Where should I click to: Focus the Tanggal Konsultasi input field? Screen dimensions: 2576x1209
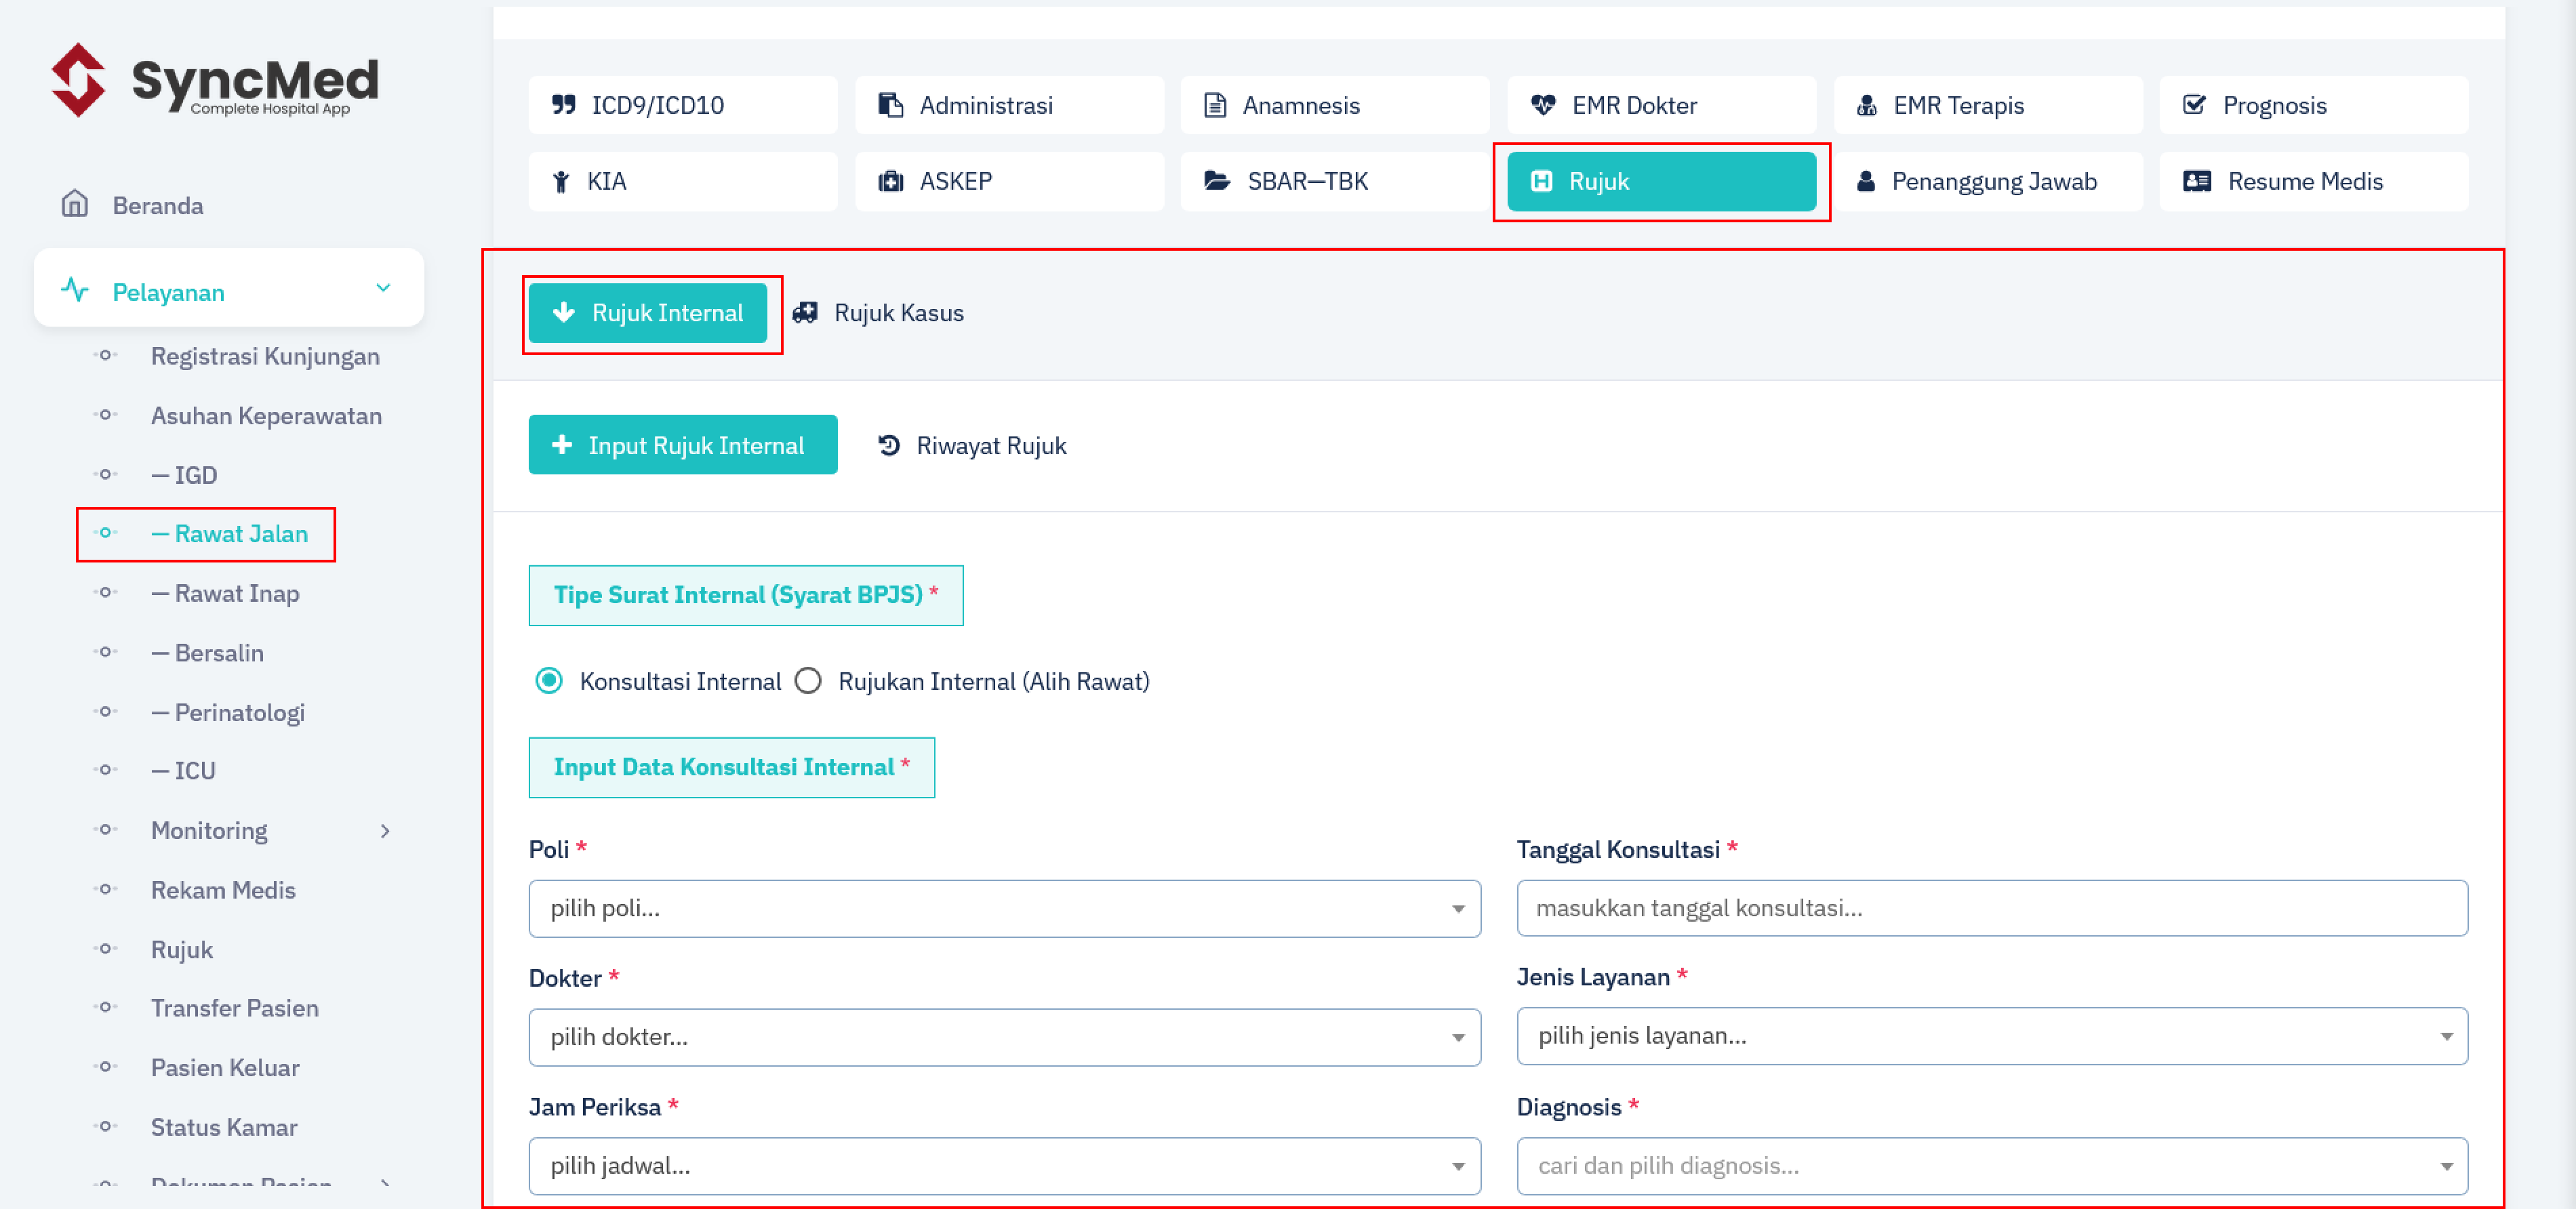[1991, 908]
